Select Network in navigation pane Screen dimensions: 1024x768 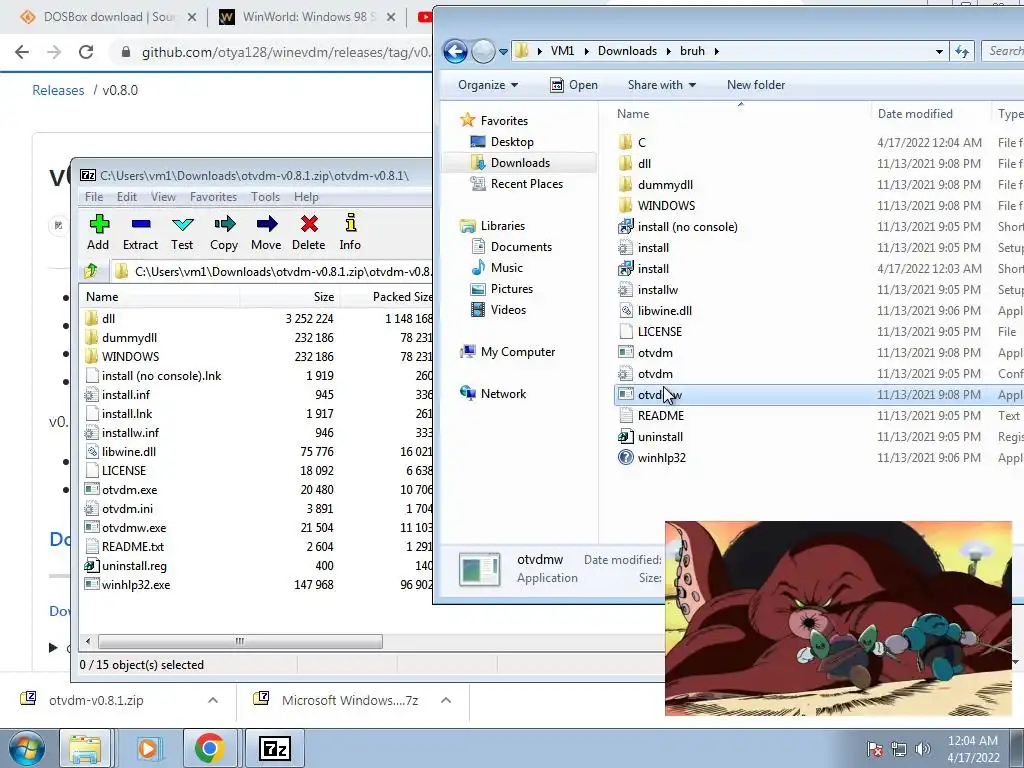(503, 394)
